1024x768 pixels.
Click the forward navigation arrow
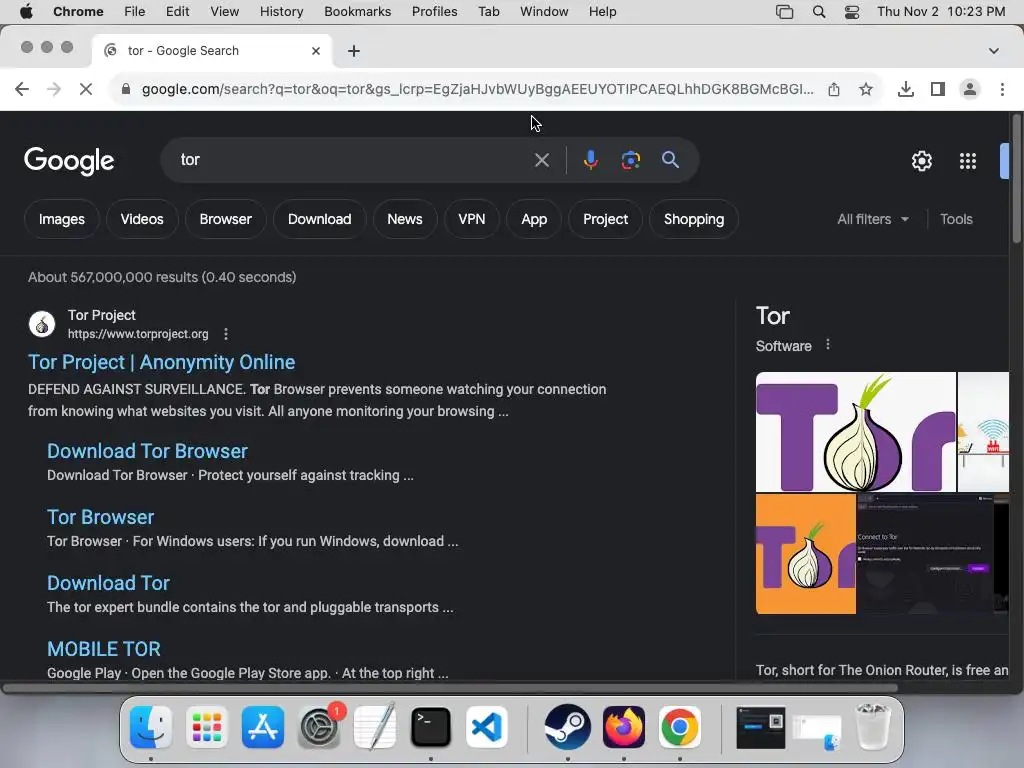coord(54,89)
